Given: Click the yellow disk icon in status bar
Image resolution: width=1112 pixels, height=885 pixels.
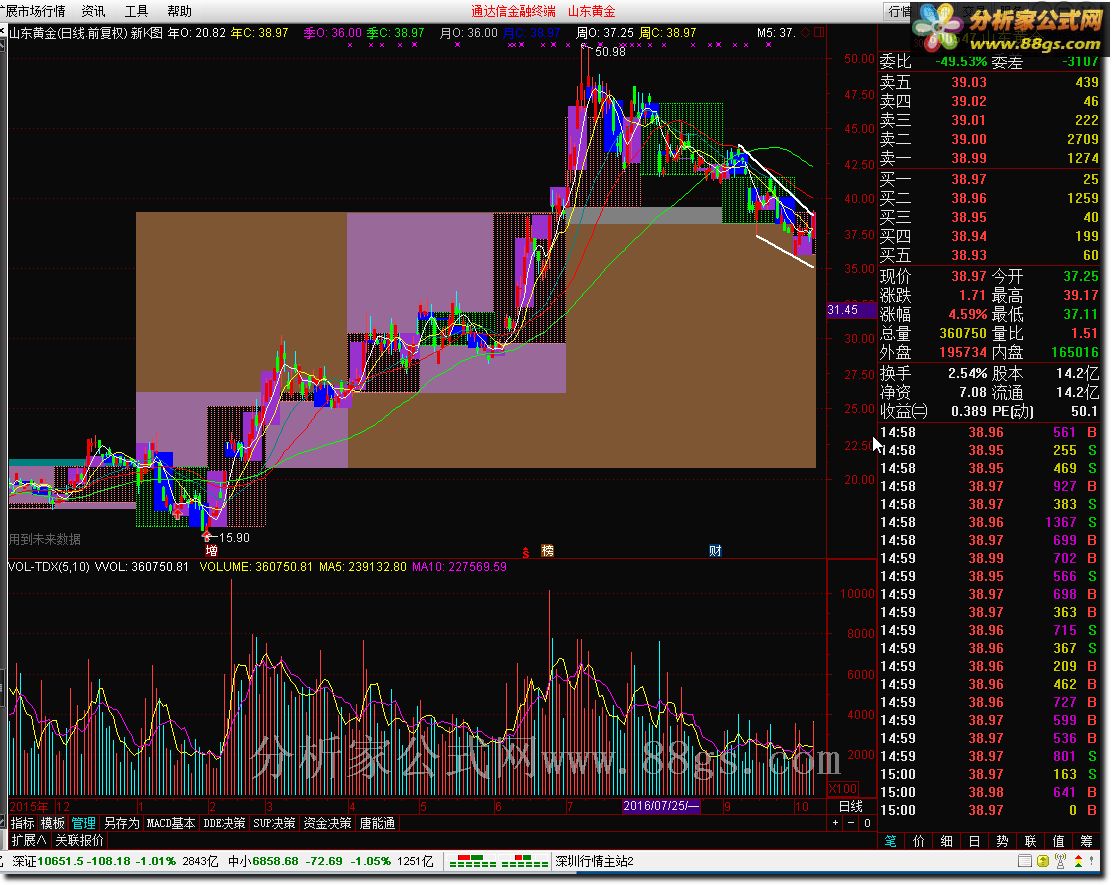Looking at the screenshot, I should 1042,862.
